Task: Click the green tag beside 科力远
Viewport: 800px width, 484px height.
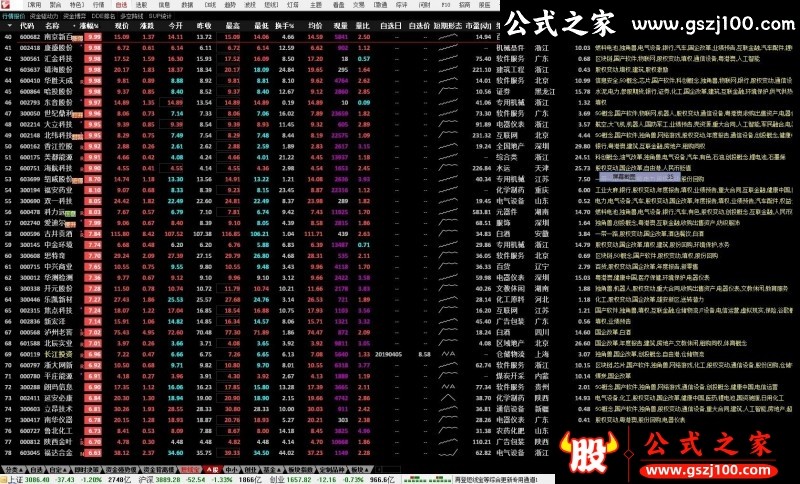Action: pyautogui.click(x=70, y=213)
